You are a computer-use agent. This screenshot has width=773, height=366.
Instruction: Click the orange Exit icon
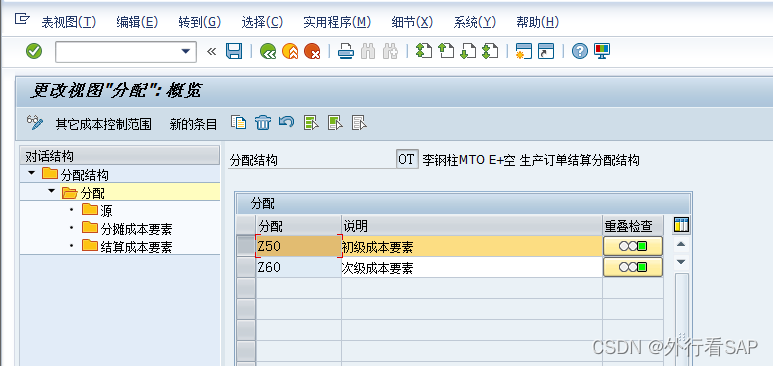(290, 51)
